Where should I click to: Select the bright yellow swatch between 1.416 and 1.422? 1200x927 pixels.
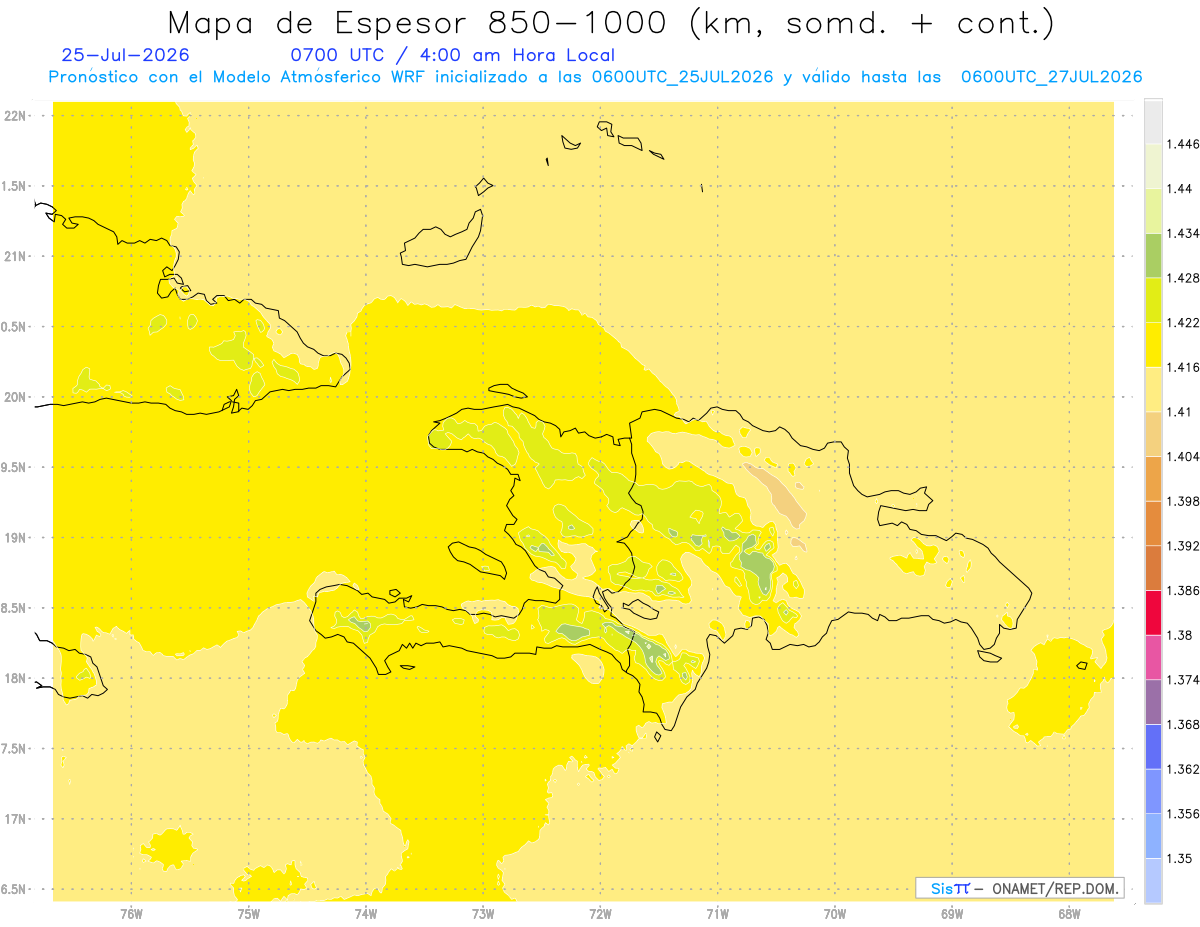pos(1153,344)
